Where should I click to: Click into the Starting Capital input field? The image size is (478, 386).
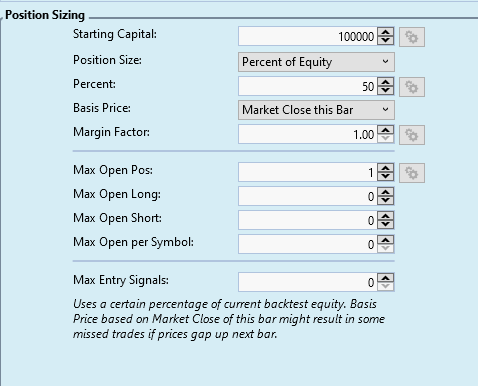click(x=308, y=36)
